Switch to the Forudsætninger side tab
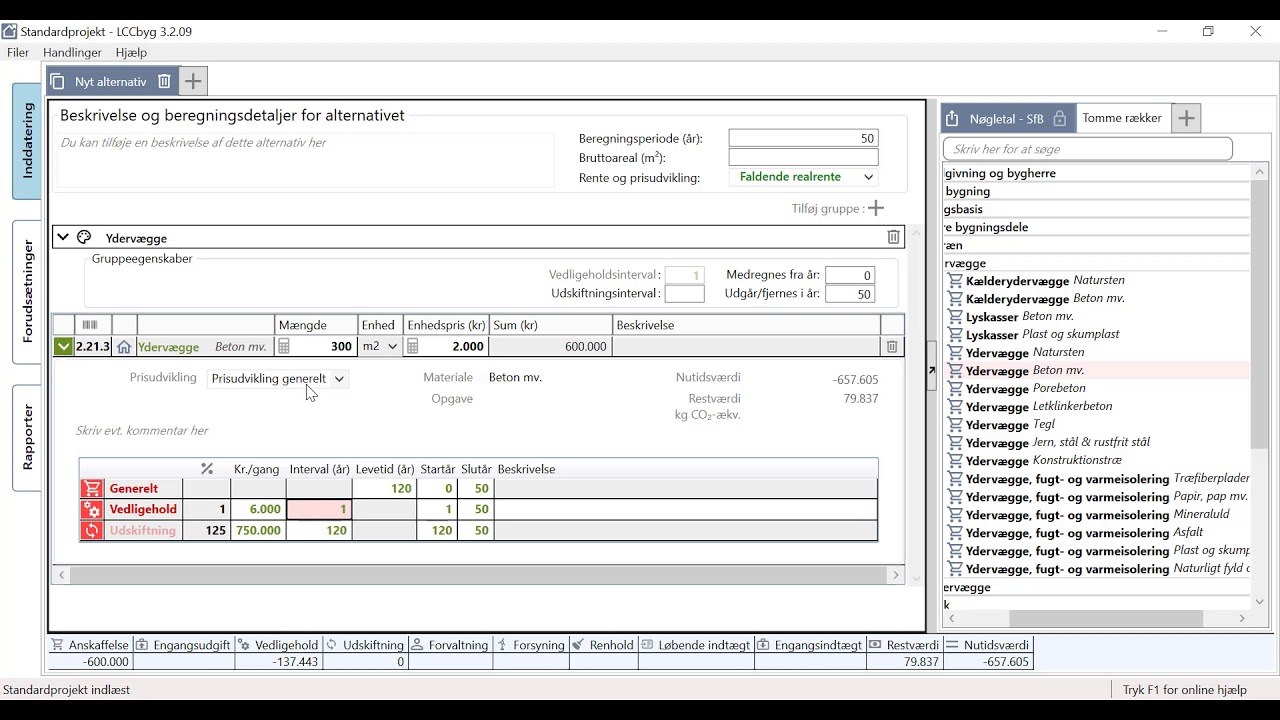The image size is (1280, 720). tap(27, 291)
